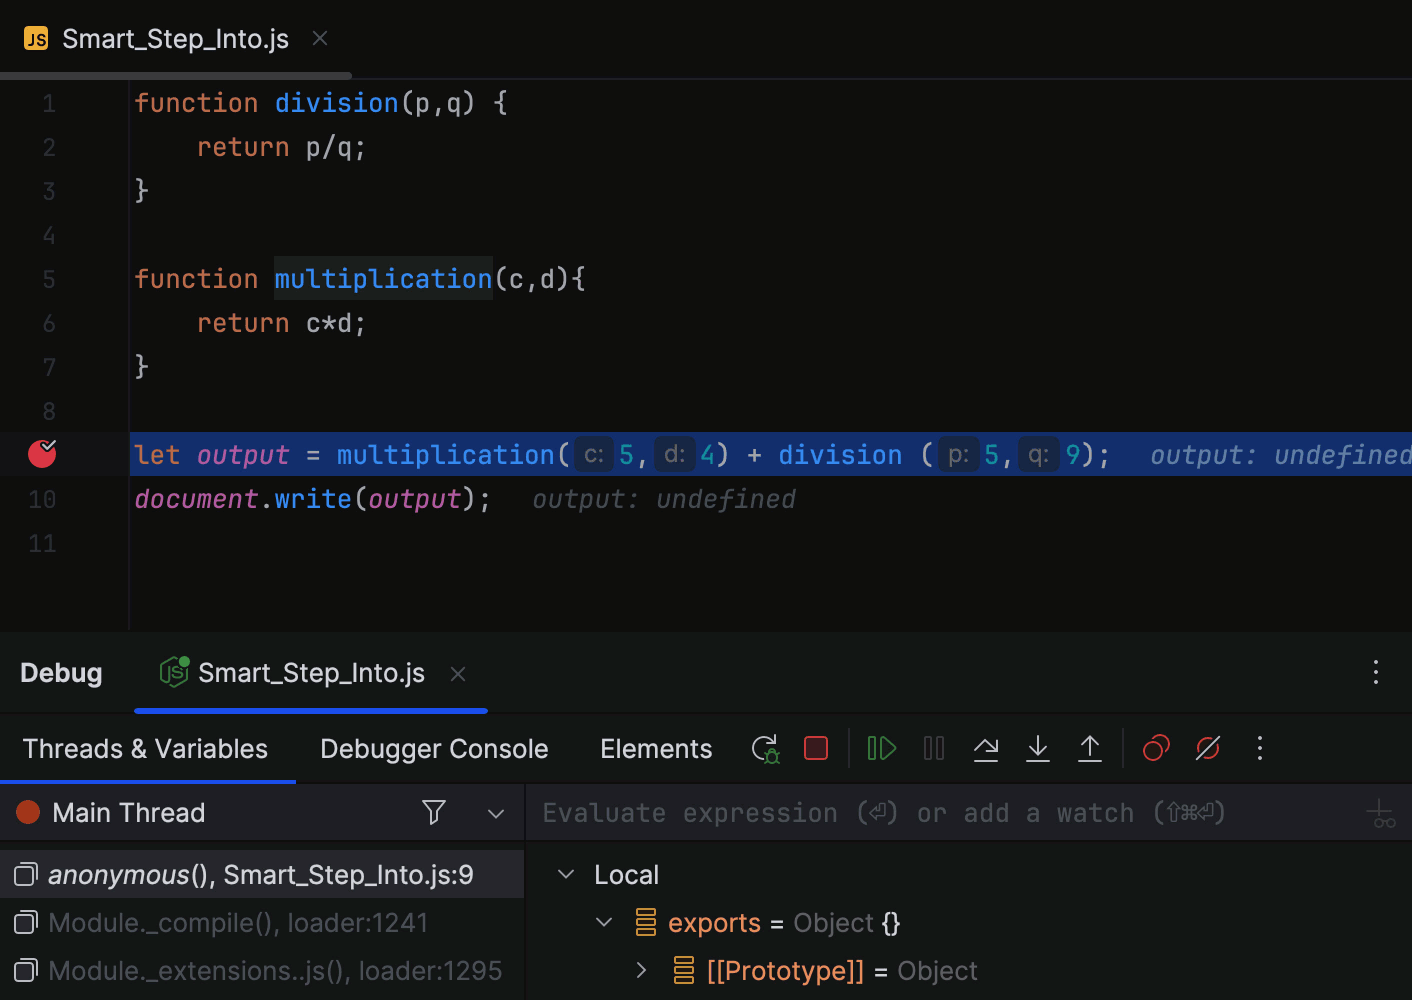Mute all breakpoints
The height and width of the screenshot is (1000, 1412).
coord(1207,748)
